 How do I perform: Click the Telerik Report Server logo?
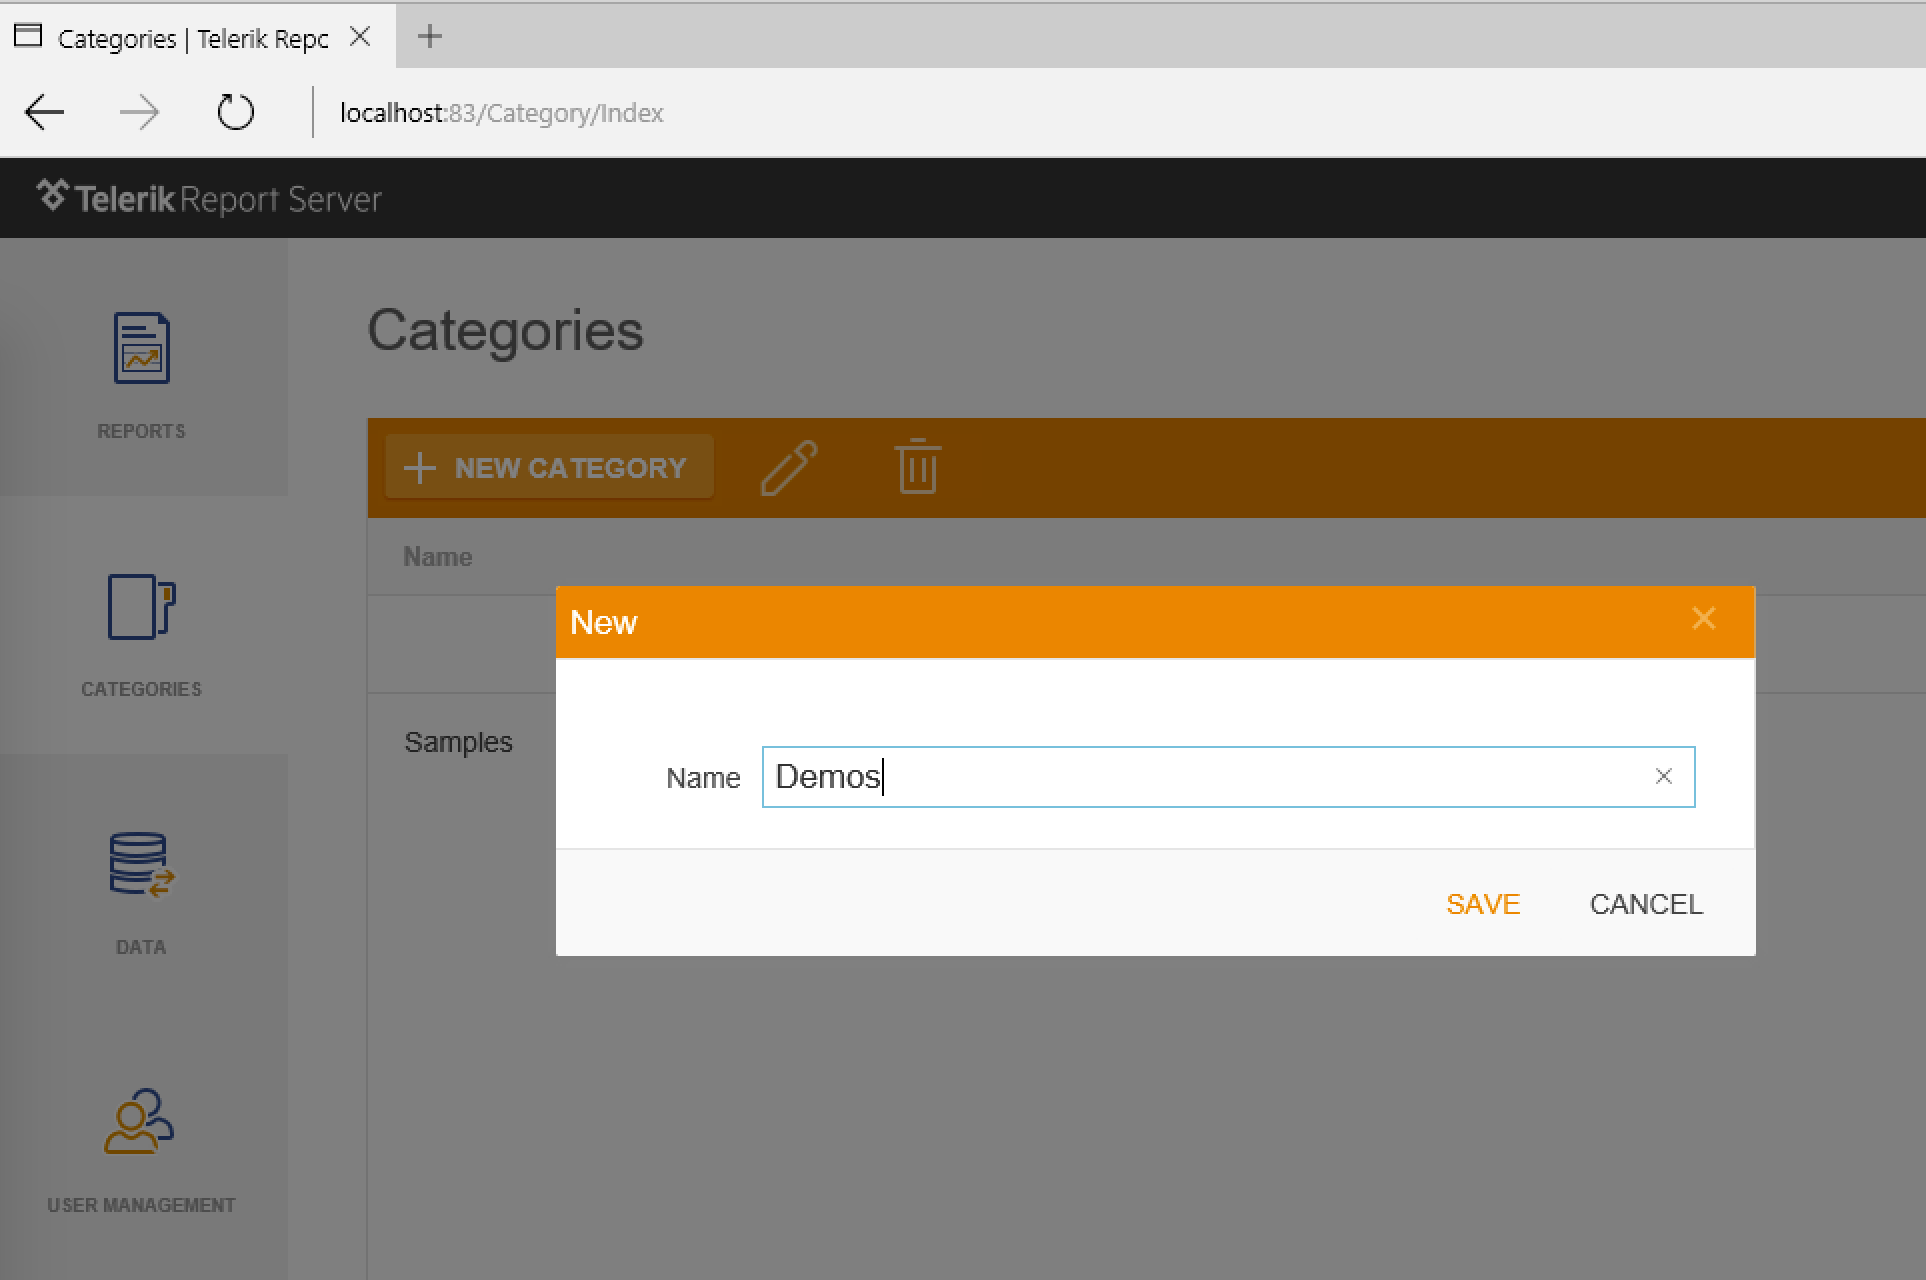click(209, 198)
